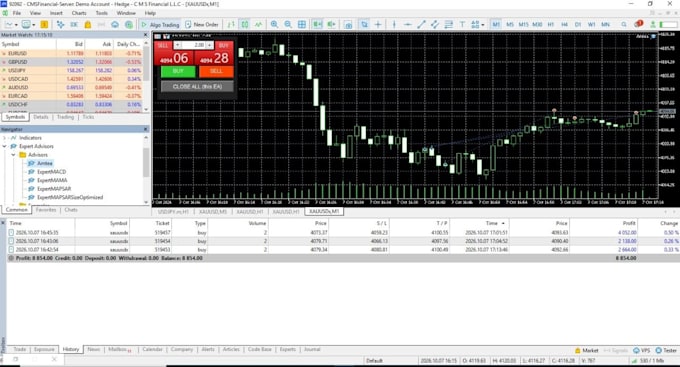
Task: Toggle chart shift from right edge
Action: (331, 25)
